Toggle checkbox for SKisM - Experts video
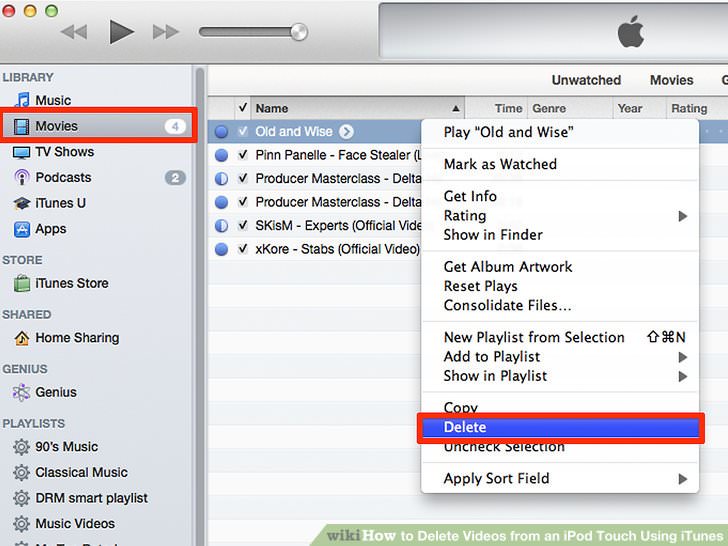Viewport: 728px width, 546px height. pos(243,225)
